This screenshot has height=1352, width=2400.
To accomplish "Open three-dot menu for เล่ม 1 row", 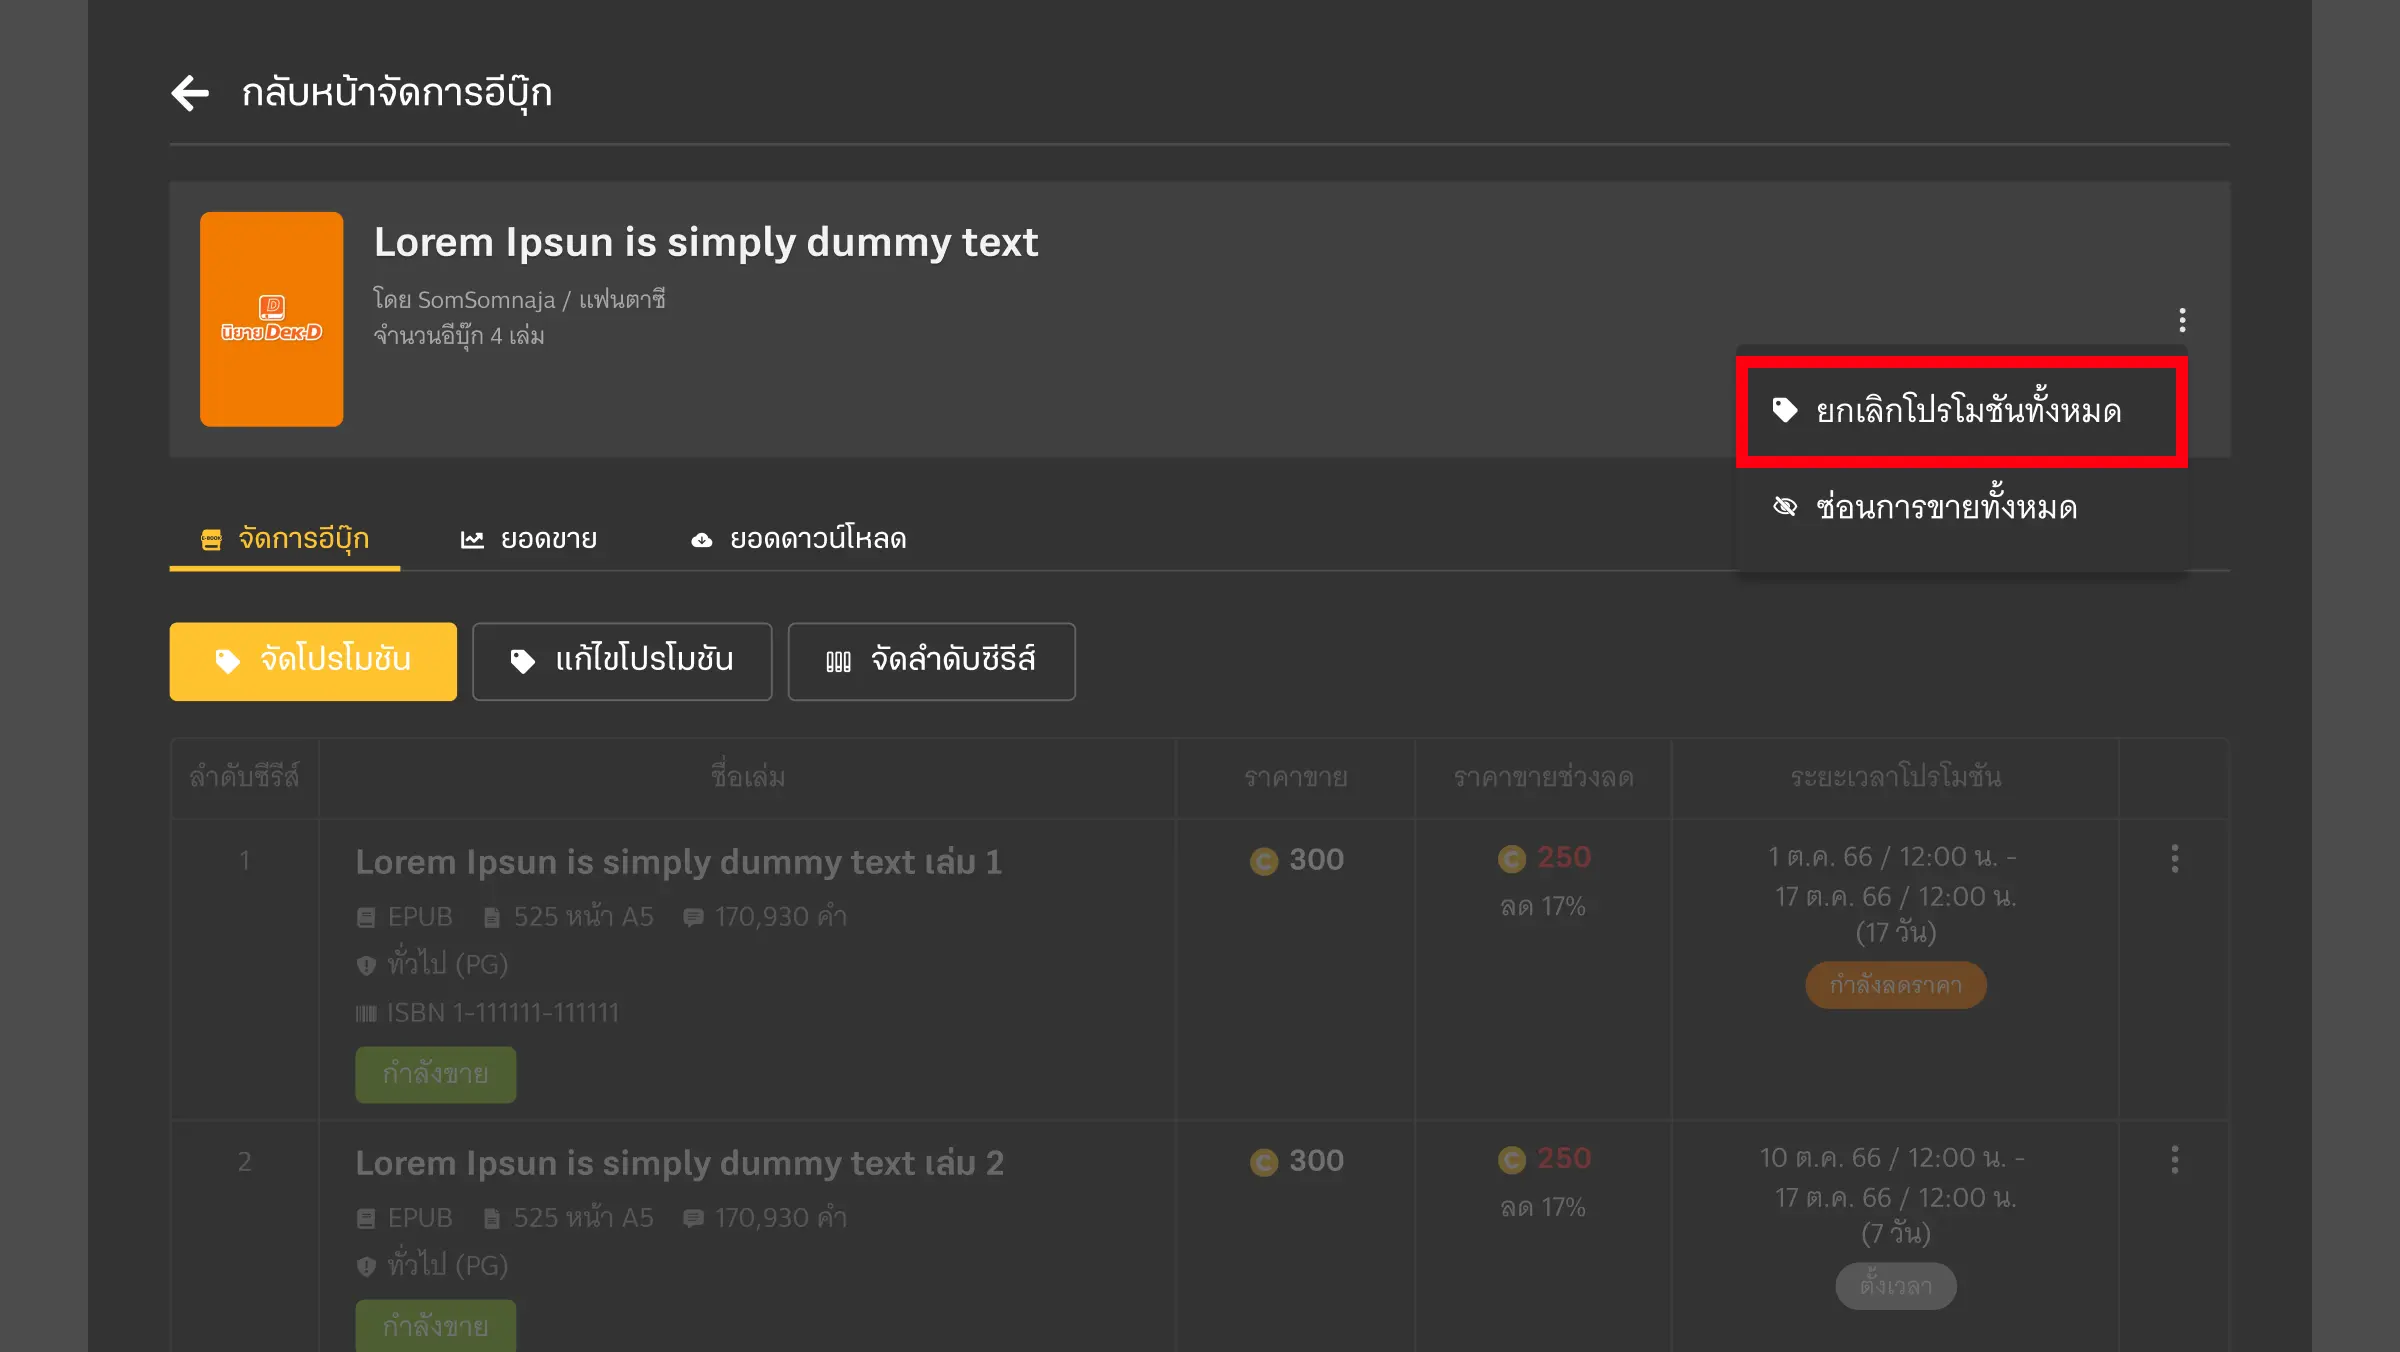I will [2175, 859].
